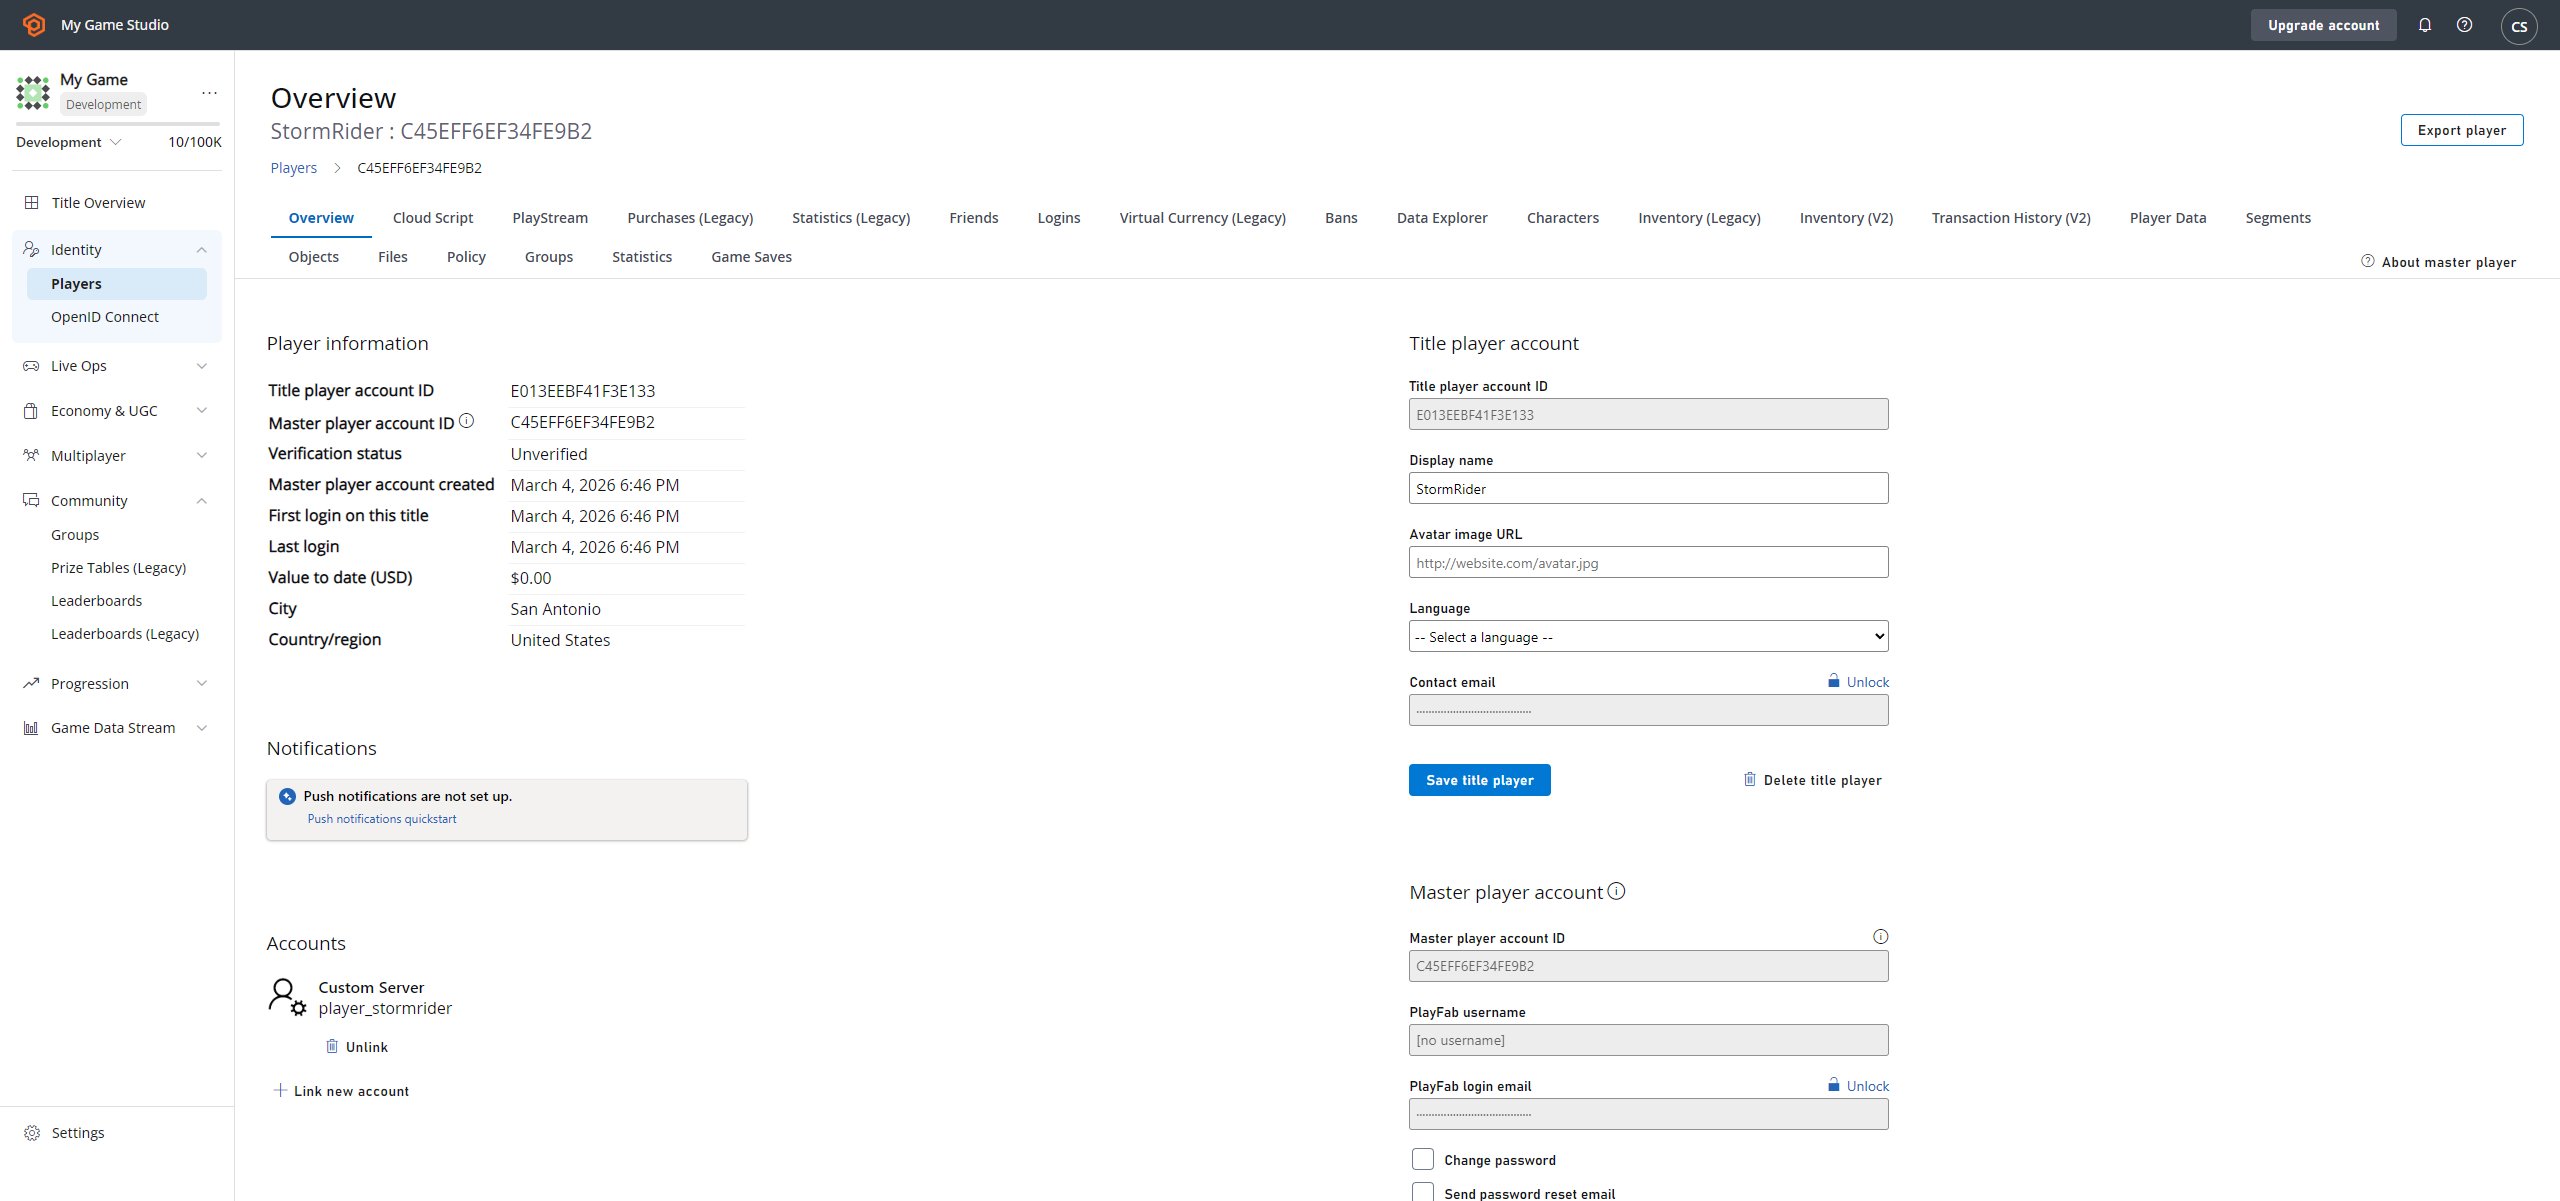Open Prize Tables (Legacy) in the sidebar
Image resolution: width=2560 pixels, height=1201 pixels.
(x=119, y=568)
